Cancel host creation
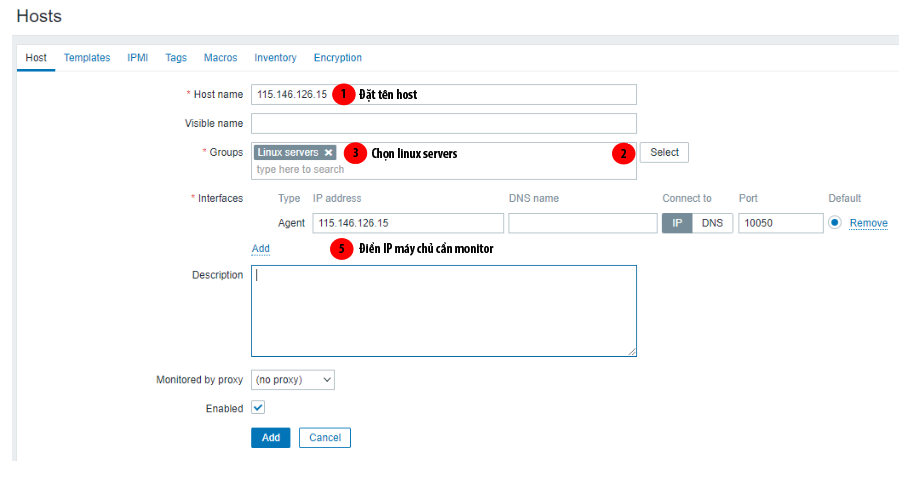 coord(324,438)
